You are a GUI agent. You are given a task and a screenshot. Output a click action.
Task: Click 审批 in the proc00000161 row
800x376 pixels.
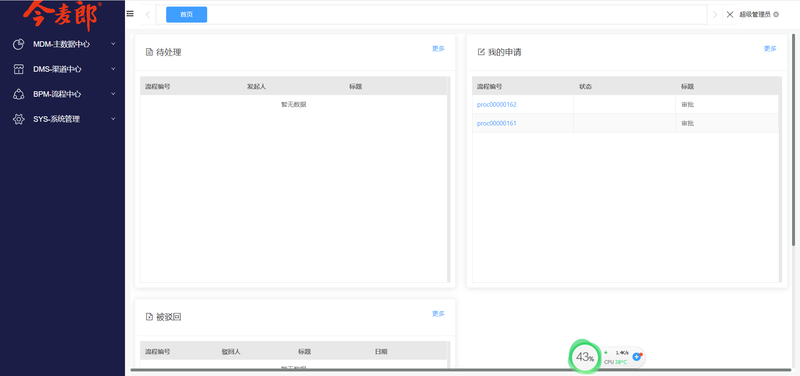pyautogui.click(x=687, y=123)
